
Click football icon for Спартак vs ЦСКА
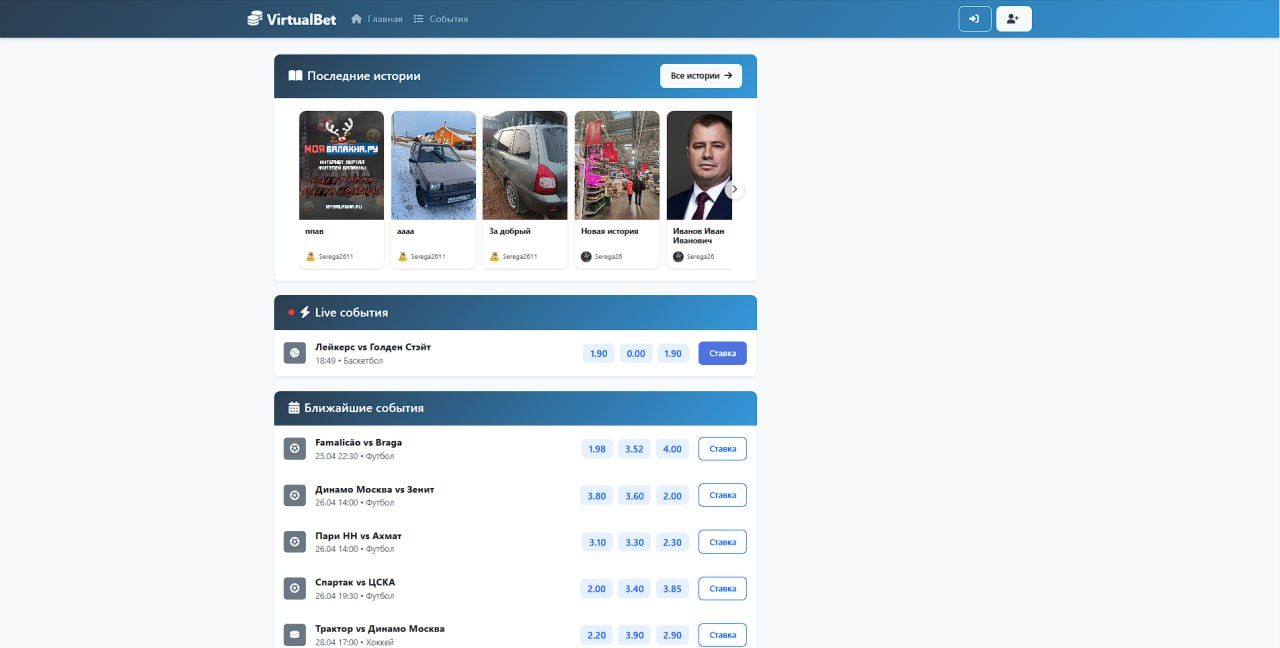[295, 588]
